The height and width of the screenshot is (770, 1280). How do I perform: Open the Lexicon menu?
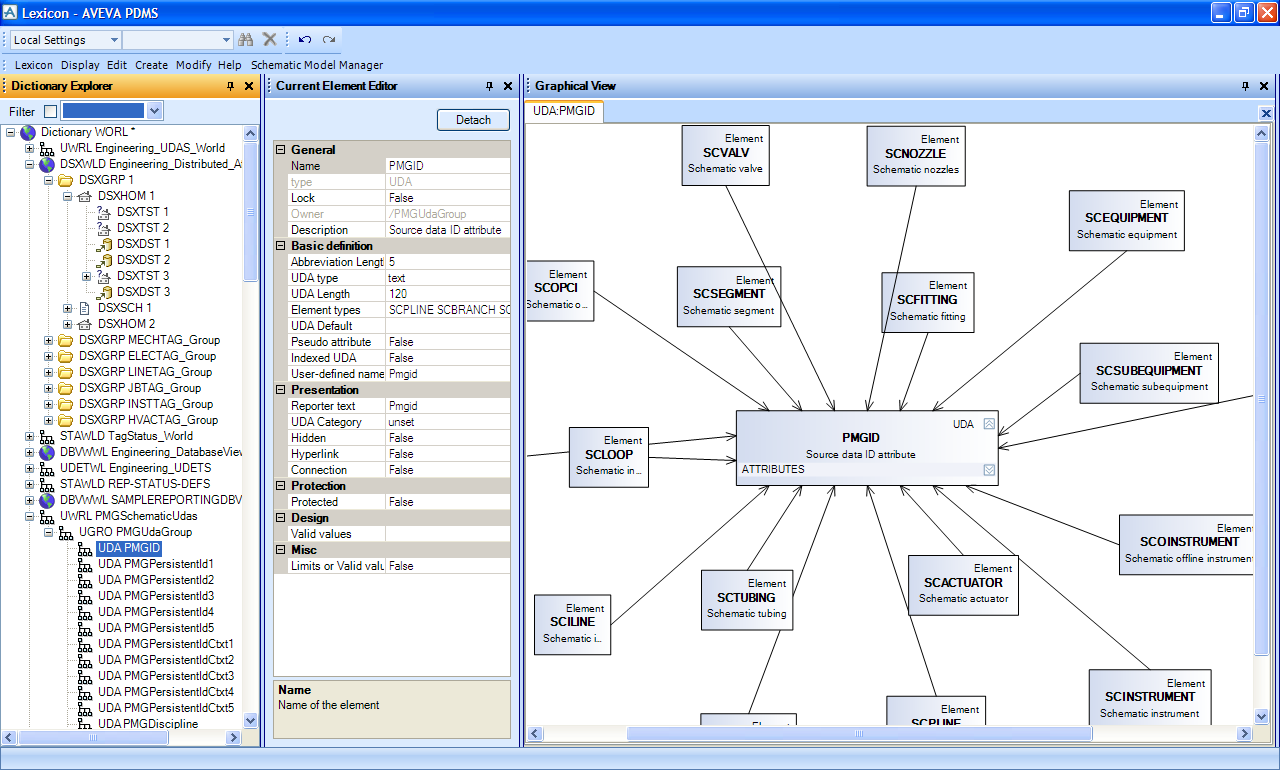(x=34, y=65)
